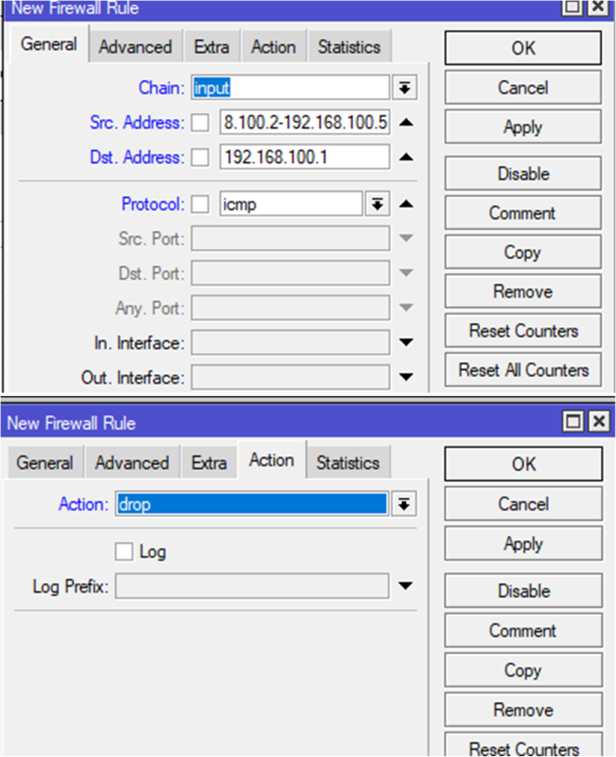The width and height of the screenshot is (616, 757).
Task: Click Disable in the bottom dialog
Action: point(523,591)
